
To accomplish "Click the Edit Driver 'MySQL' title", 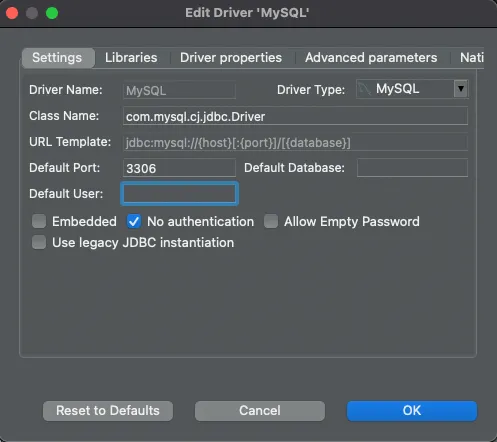I will (x=247, y=13).
